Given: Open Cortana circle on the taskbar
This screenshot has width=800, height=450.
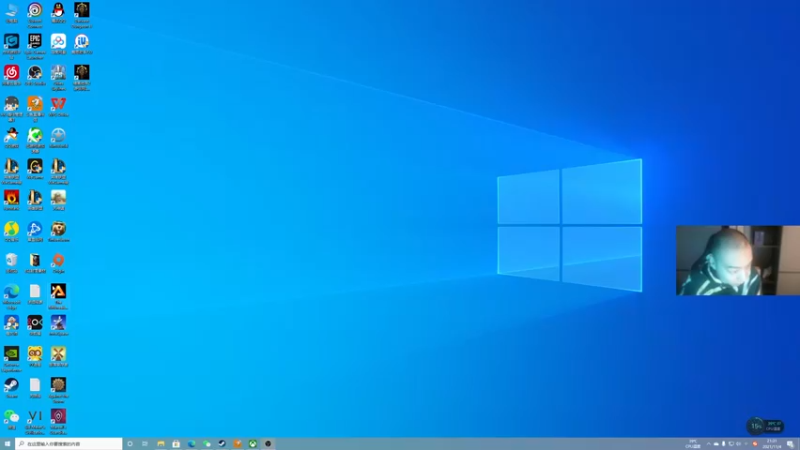Looking at the screenshot, I should (130, 444).
